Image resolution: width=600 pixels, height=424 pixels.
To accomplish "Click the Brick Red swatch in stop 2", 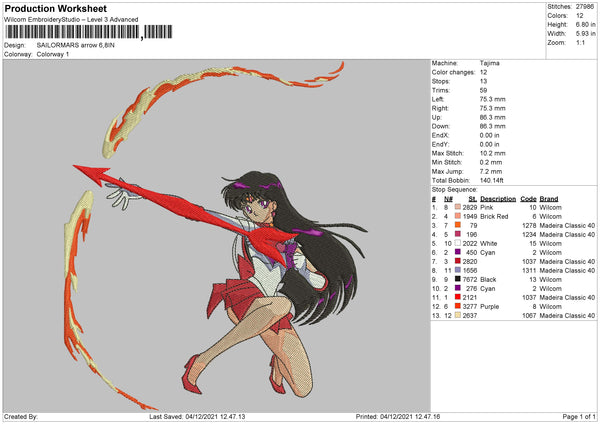I will tap(458, 216).
